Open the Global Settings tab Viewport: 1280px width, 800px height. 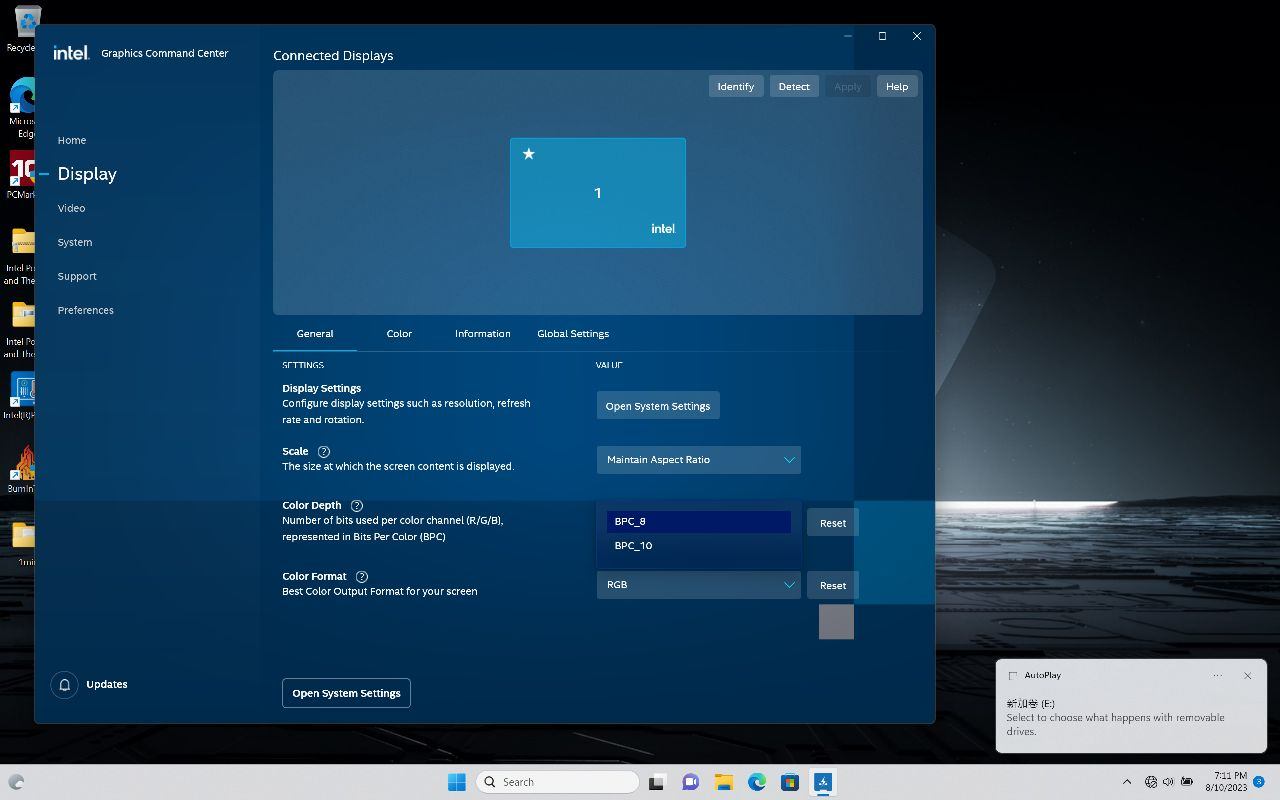(573, 334)
